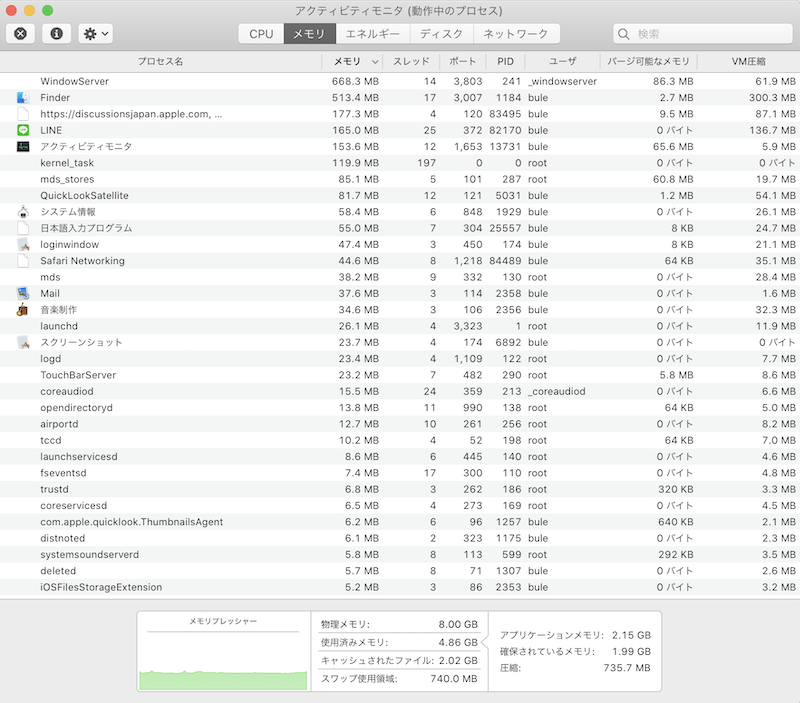The height and width of the screenshot is (703, 800).
Task: Click the magnifying glass search icon
Action: [x=626, y=34]
